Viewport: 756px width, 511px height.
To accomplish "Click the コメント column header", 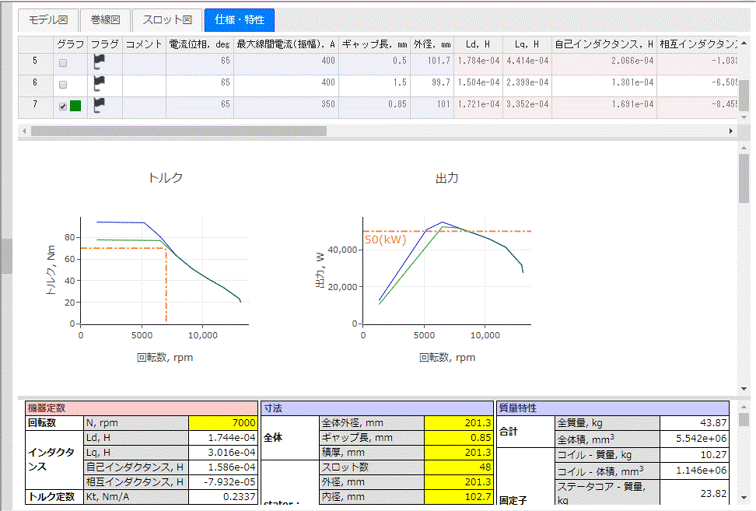I will (x=144, y=44).
